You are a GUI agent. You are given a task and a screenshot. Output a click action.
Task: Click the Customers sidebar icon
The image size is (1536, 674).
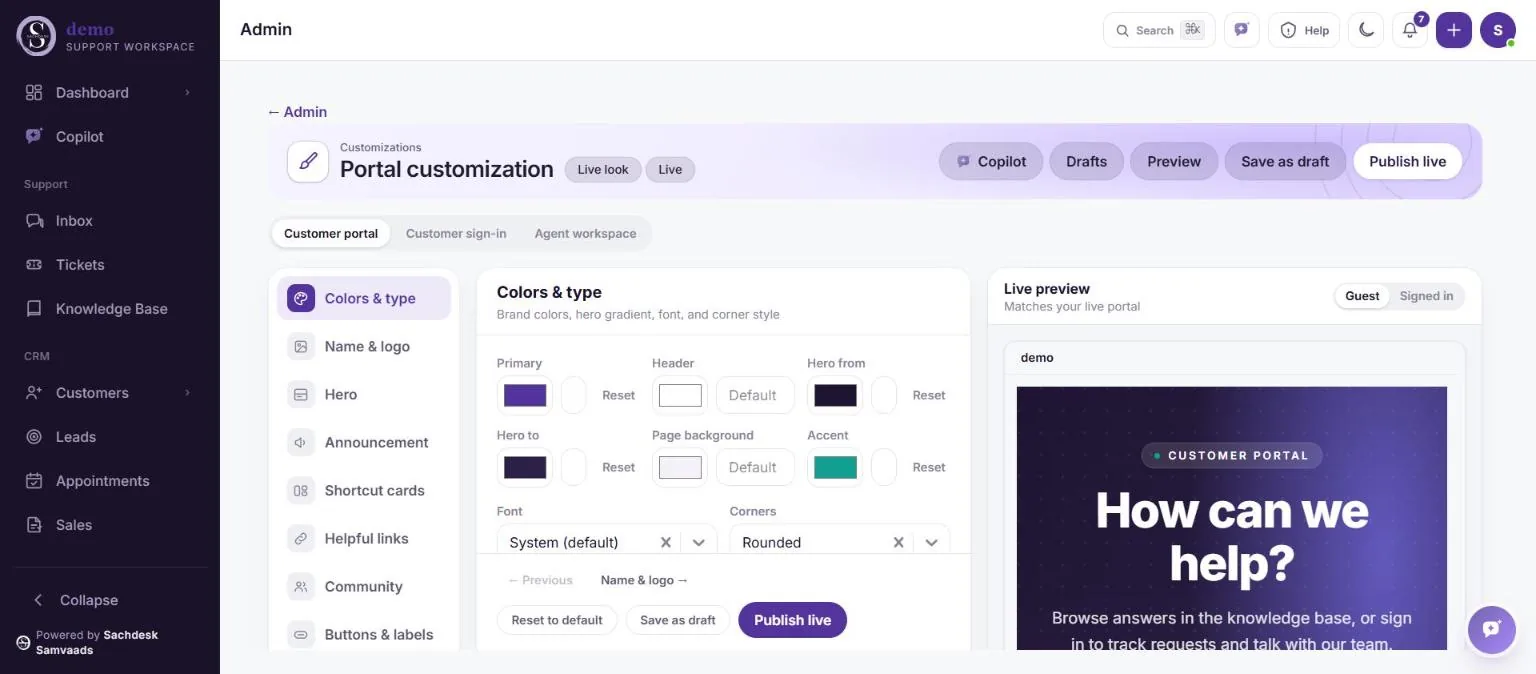pos(34,393)
